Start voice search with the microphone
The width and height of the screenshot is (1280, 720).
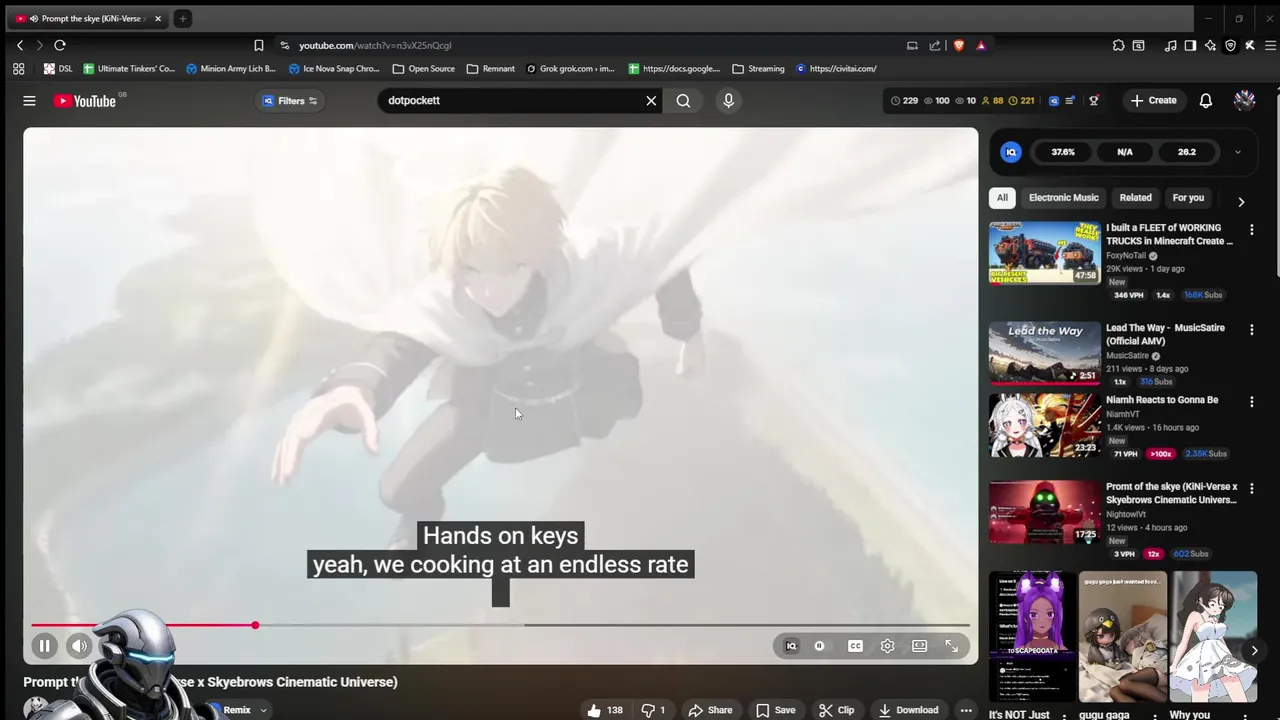tap(728, 101)
